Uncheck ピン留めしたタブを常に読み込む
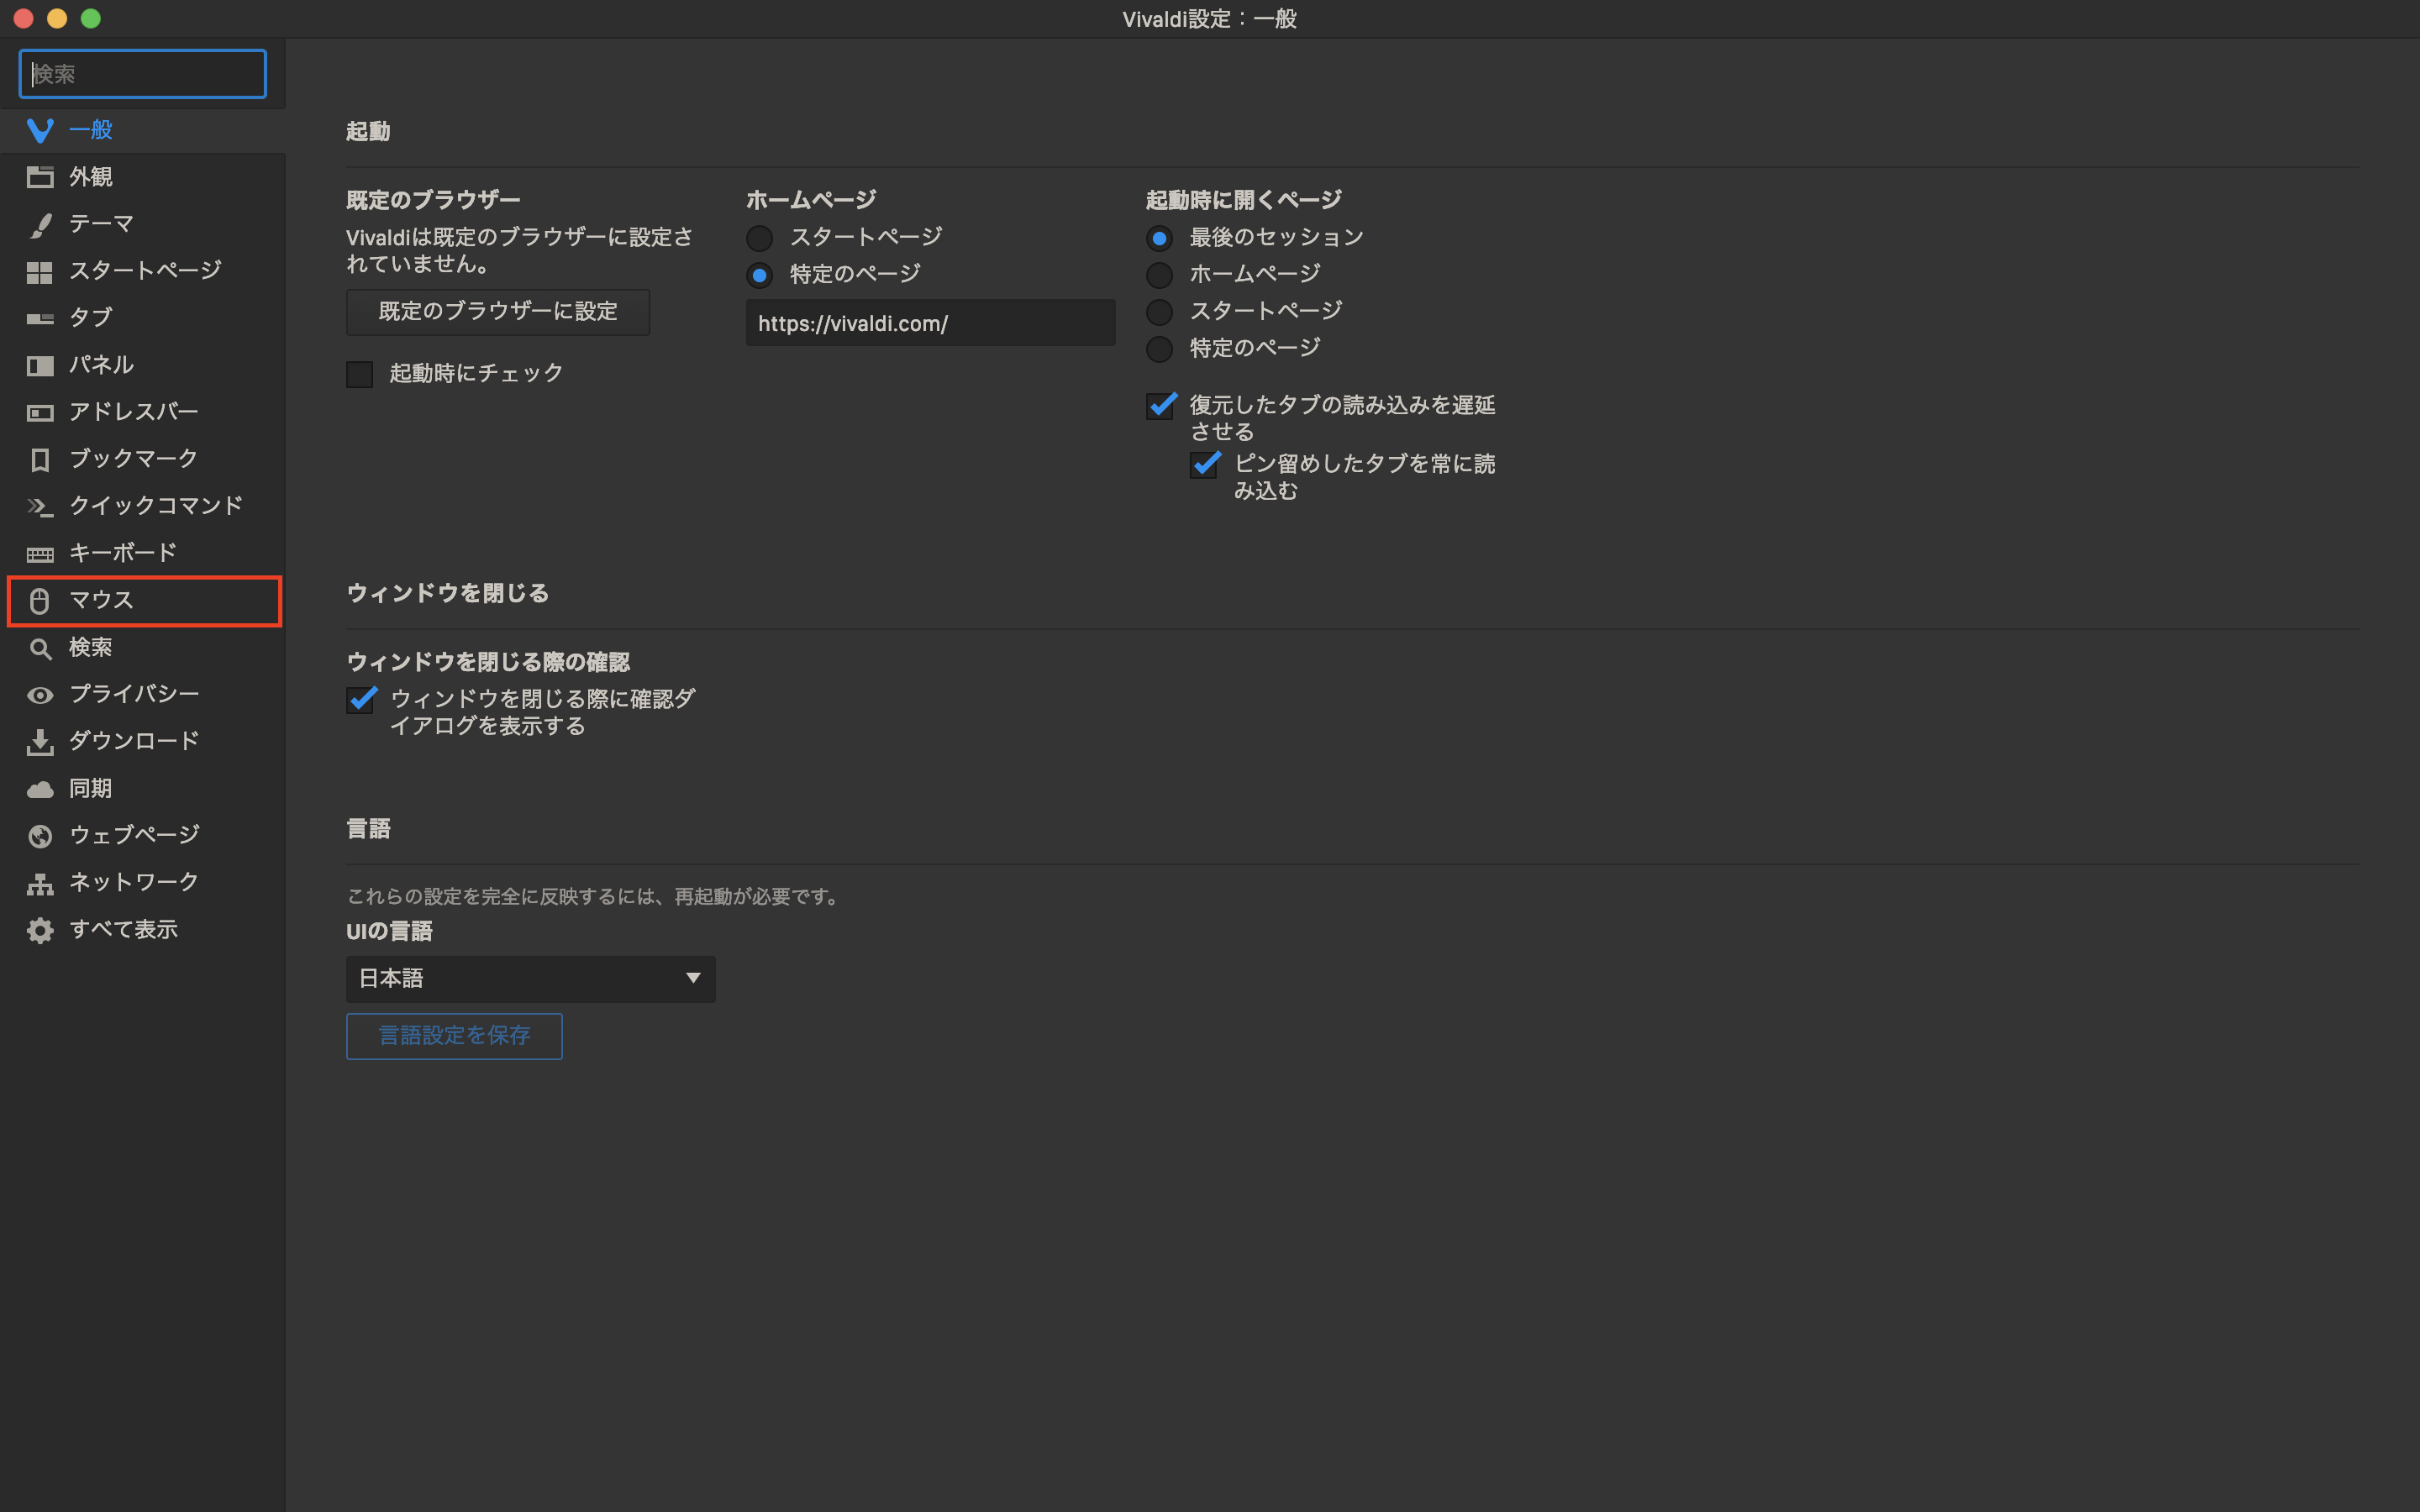The width and height of the screenshot is (2420, 1512). [1204, 464]
